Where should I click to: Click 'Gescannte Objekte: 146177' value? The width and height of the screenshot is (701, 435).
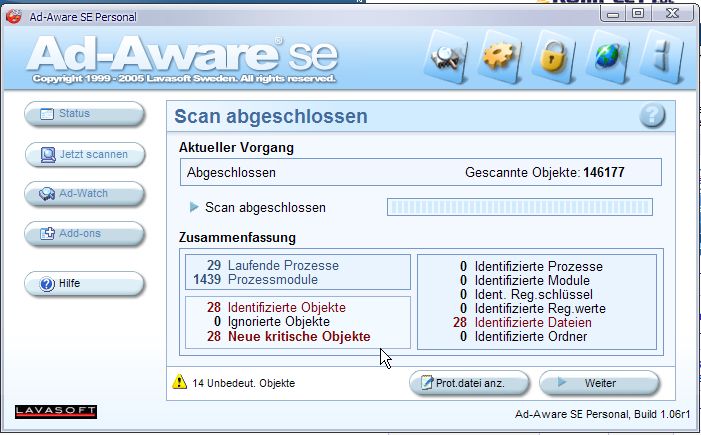coord(545,172)
